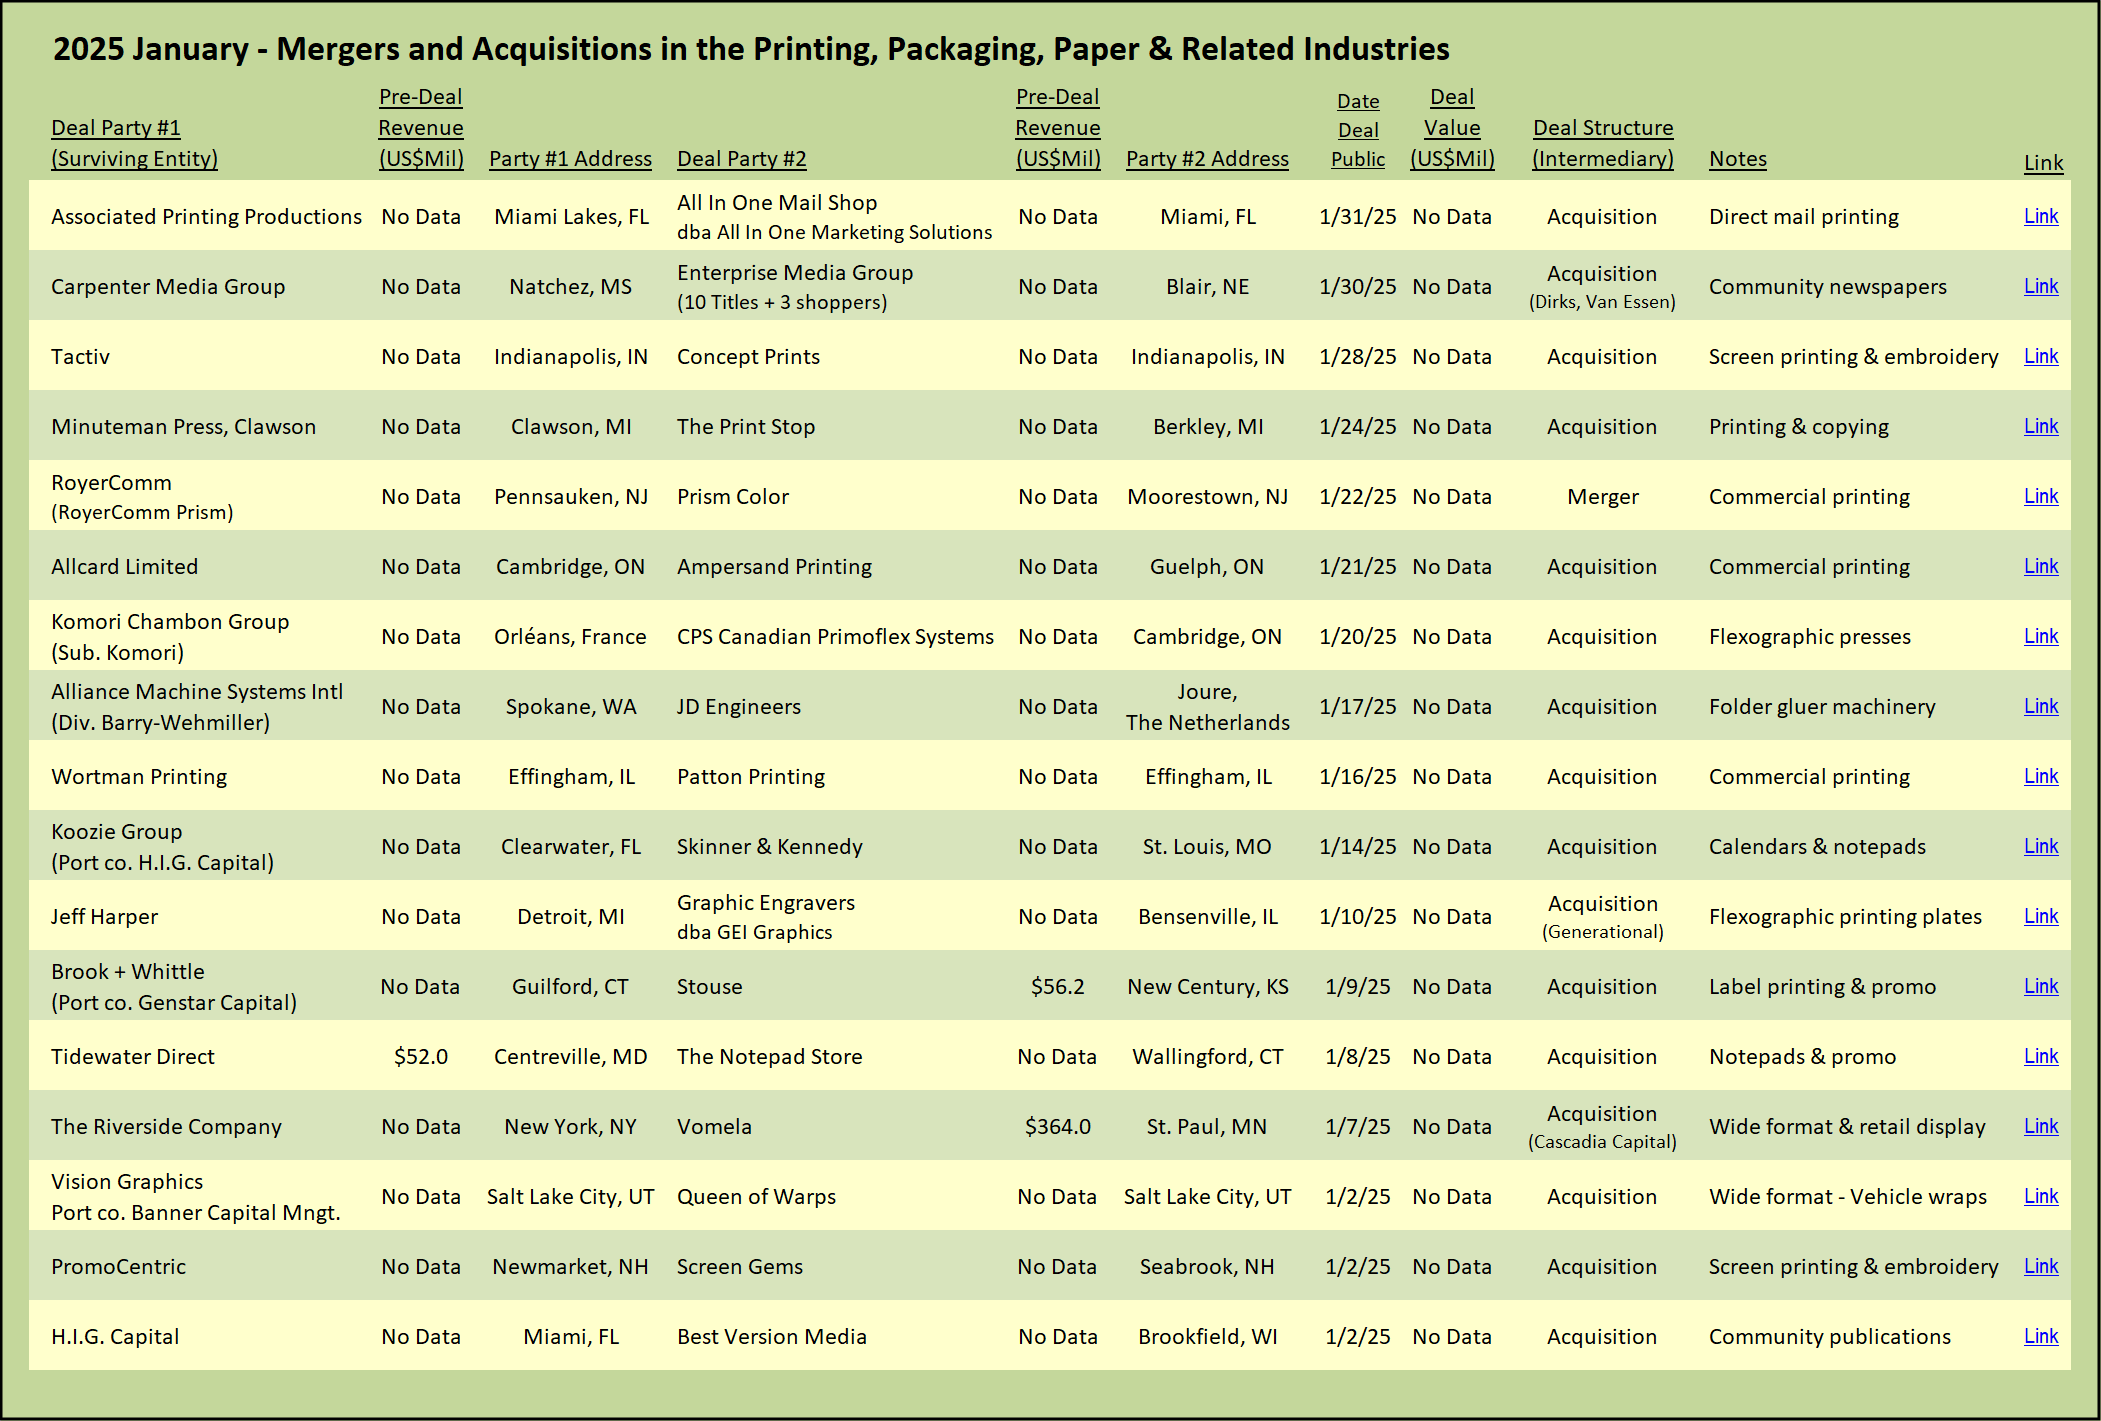The height and width of the screenshot is (1421, 2101).
Task: Click link for Jeff Harper acquisition
Action: tap(2040, 916)
